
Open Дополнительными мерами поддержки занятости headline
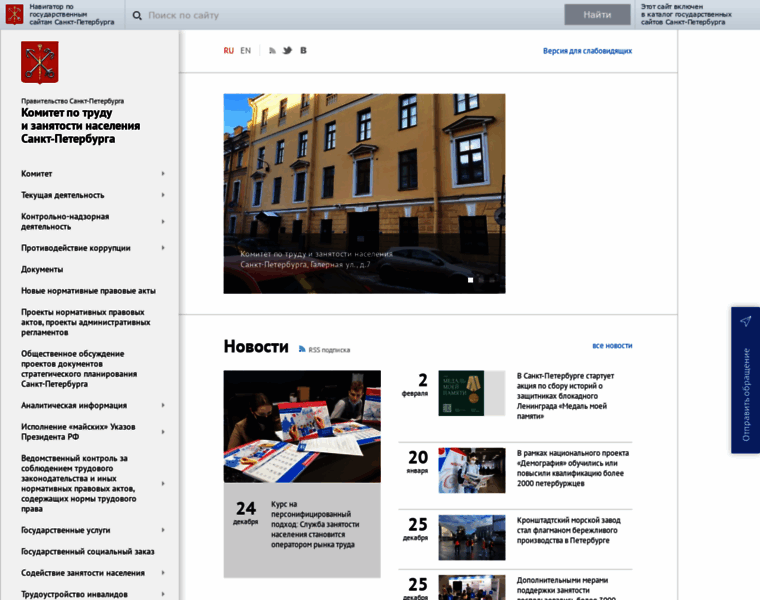pyautogui.click(x=566, y=588)
